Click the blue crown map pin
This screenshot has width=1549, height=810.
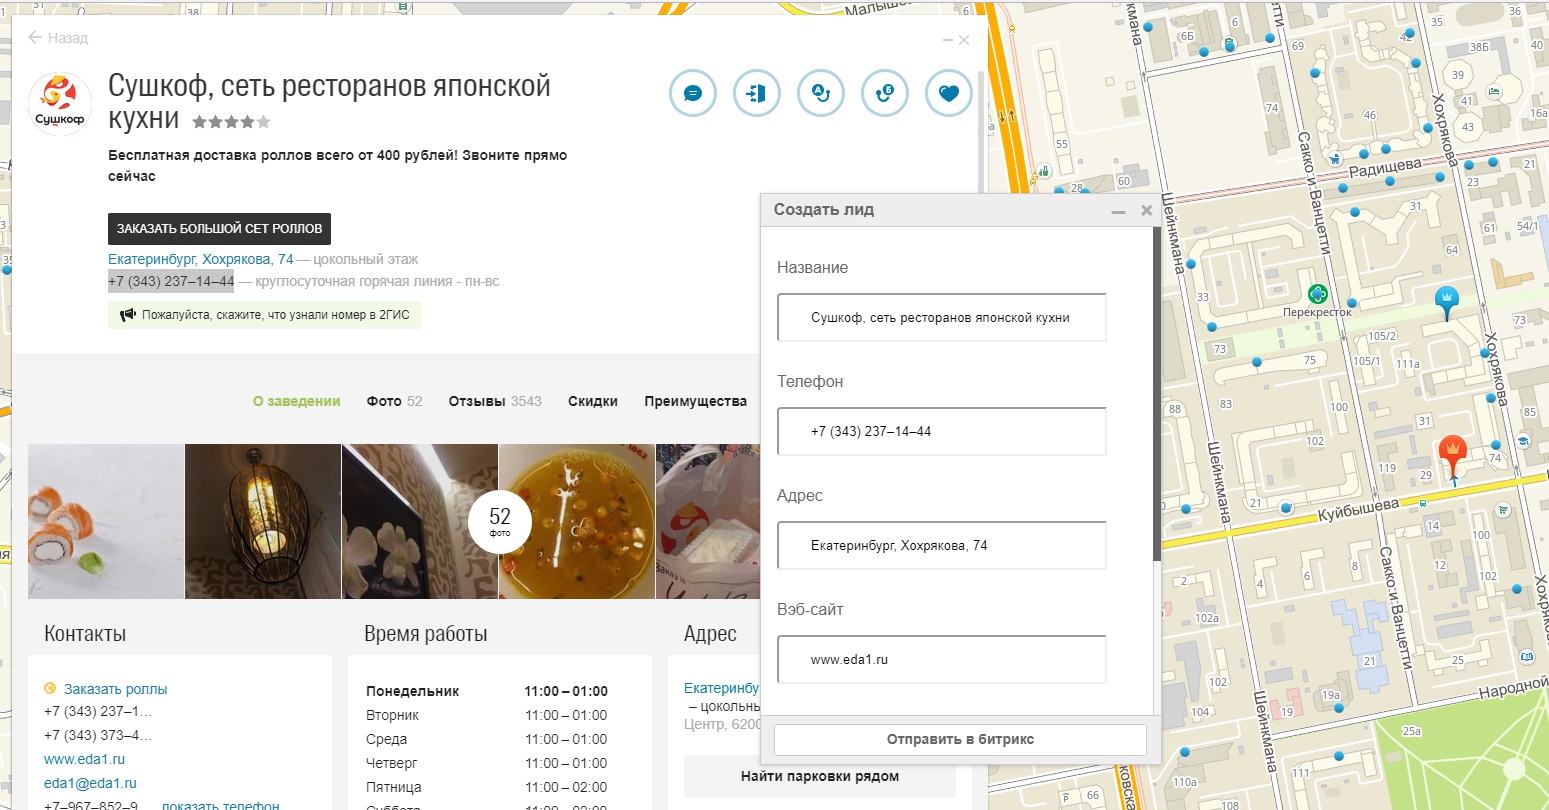point(1446,300)
